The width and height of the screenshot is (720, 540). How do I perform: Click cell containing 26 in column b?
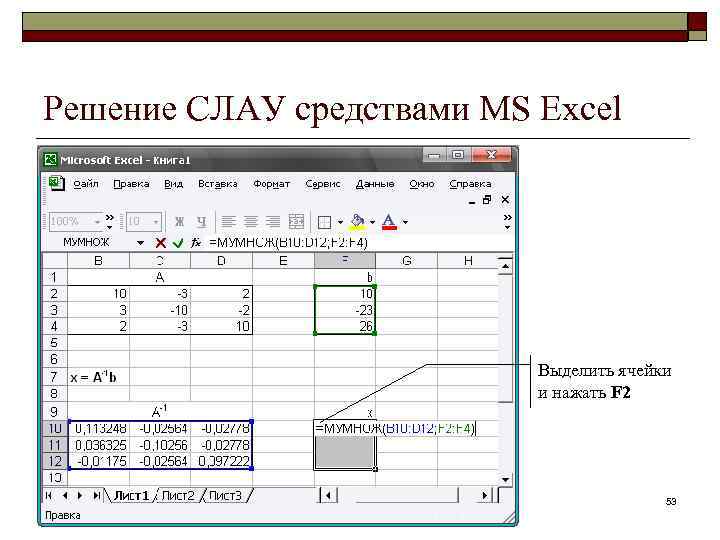[x=345, y=326]
